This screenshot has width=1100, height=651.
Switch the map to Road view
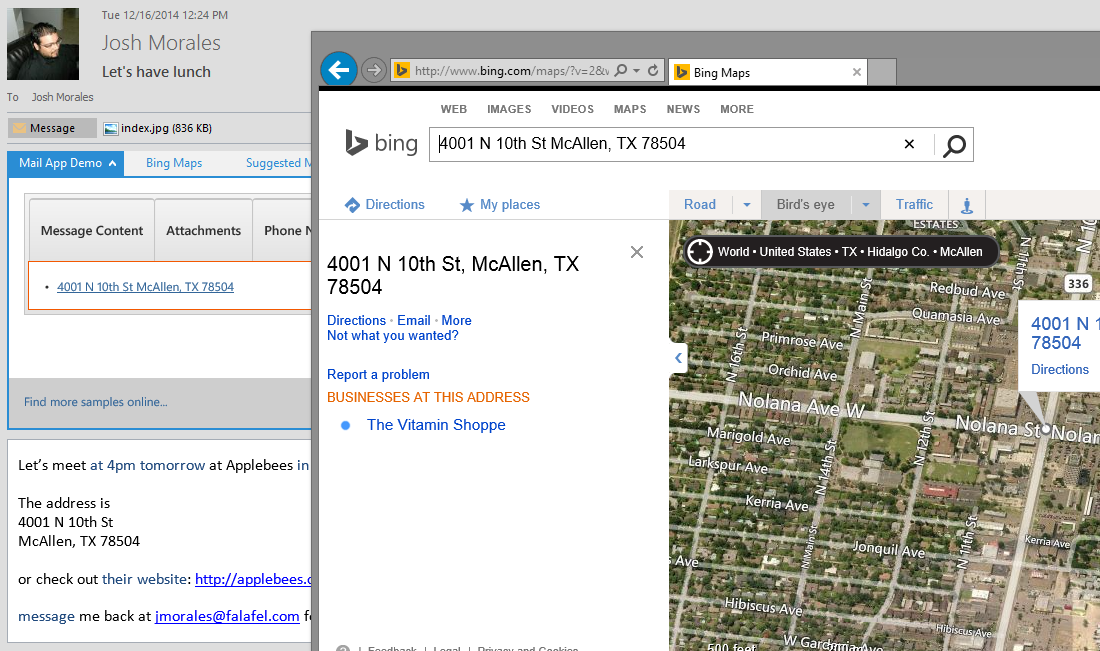pos(699,204)
